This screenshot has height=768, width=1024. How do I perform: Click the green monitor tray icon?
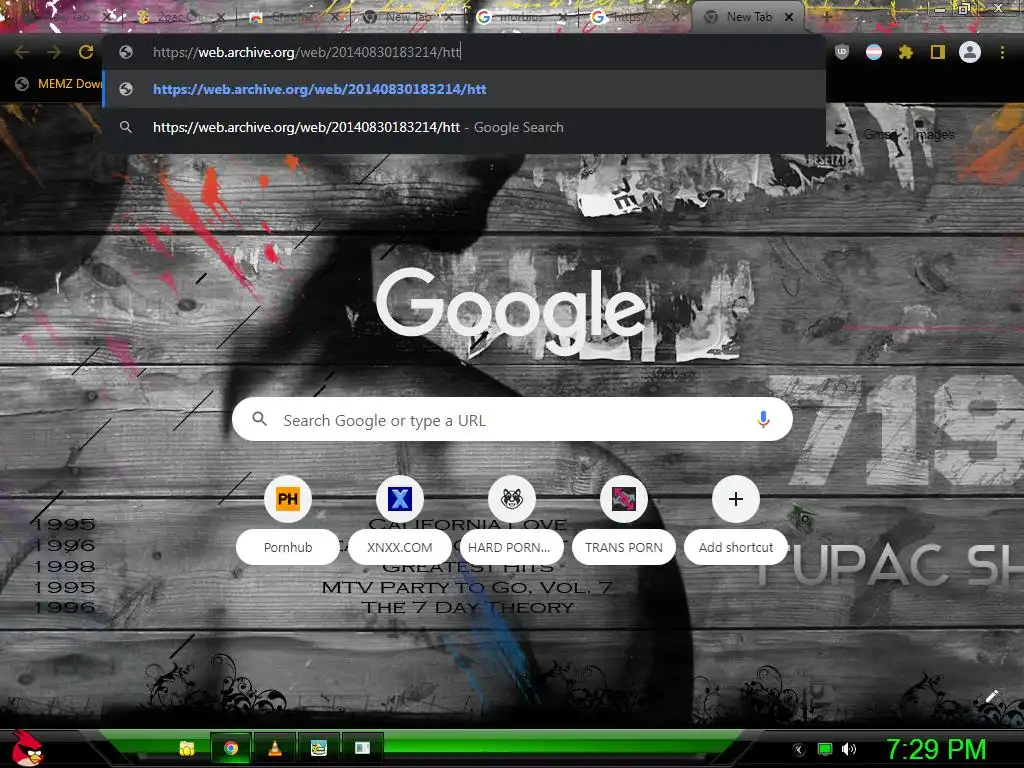(825, 749)
